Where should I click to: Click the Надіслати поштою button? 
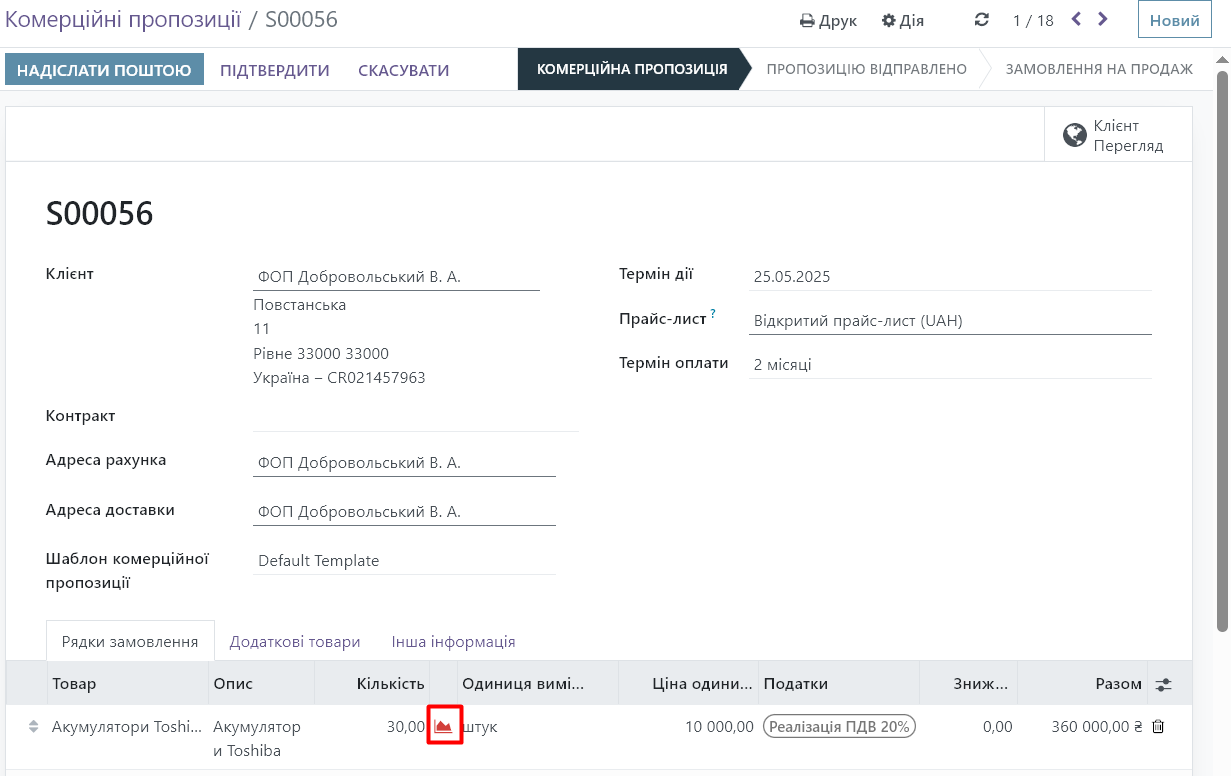(104, 70)
